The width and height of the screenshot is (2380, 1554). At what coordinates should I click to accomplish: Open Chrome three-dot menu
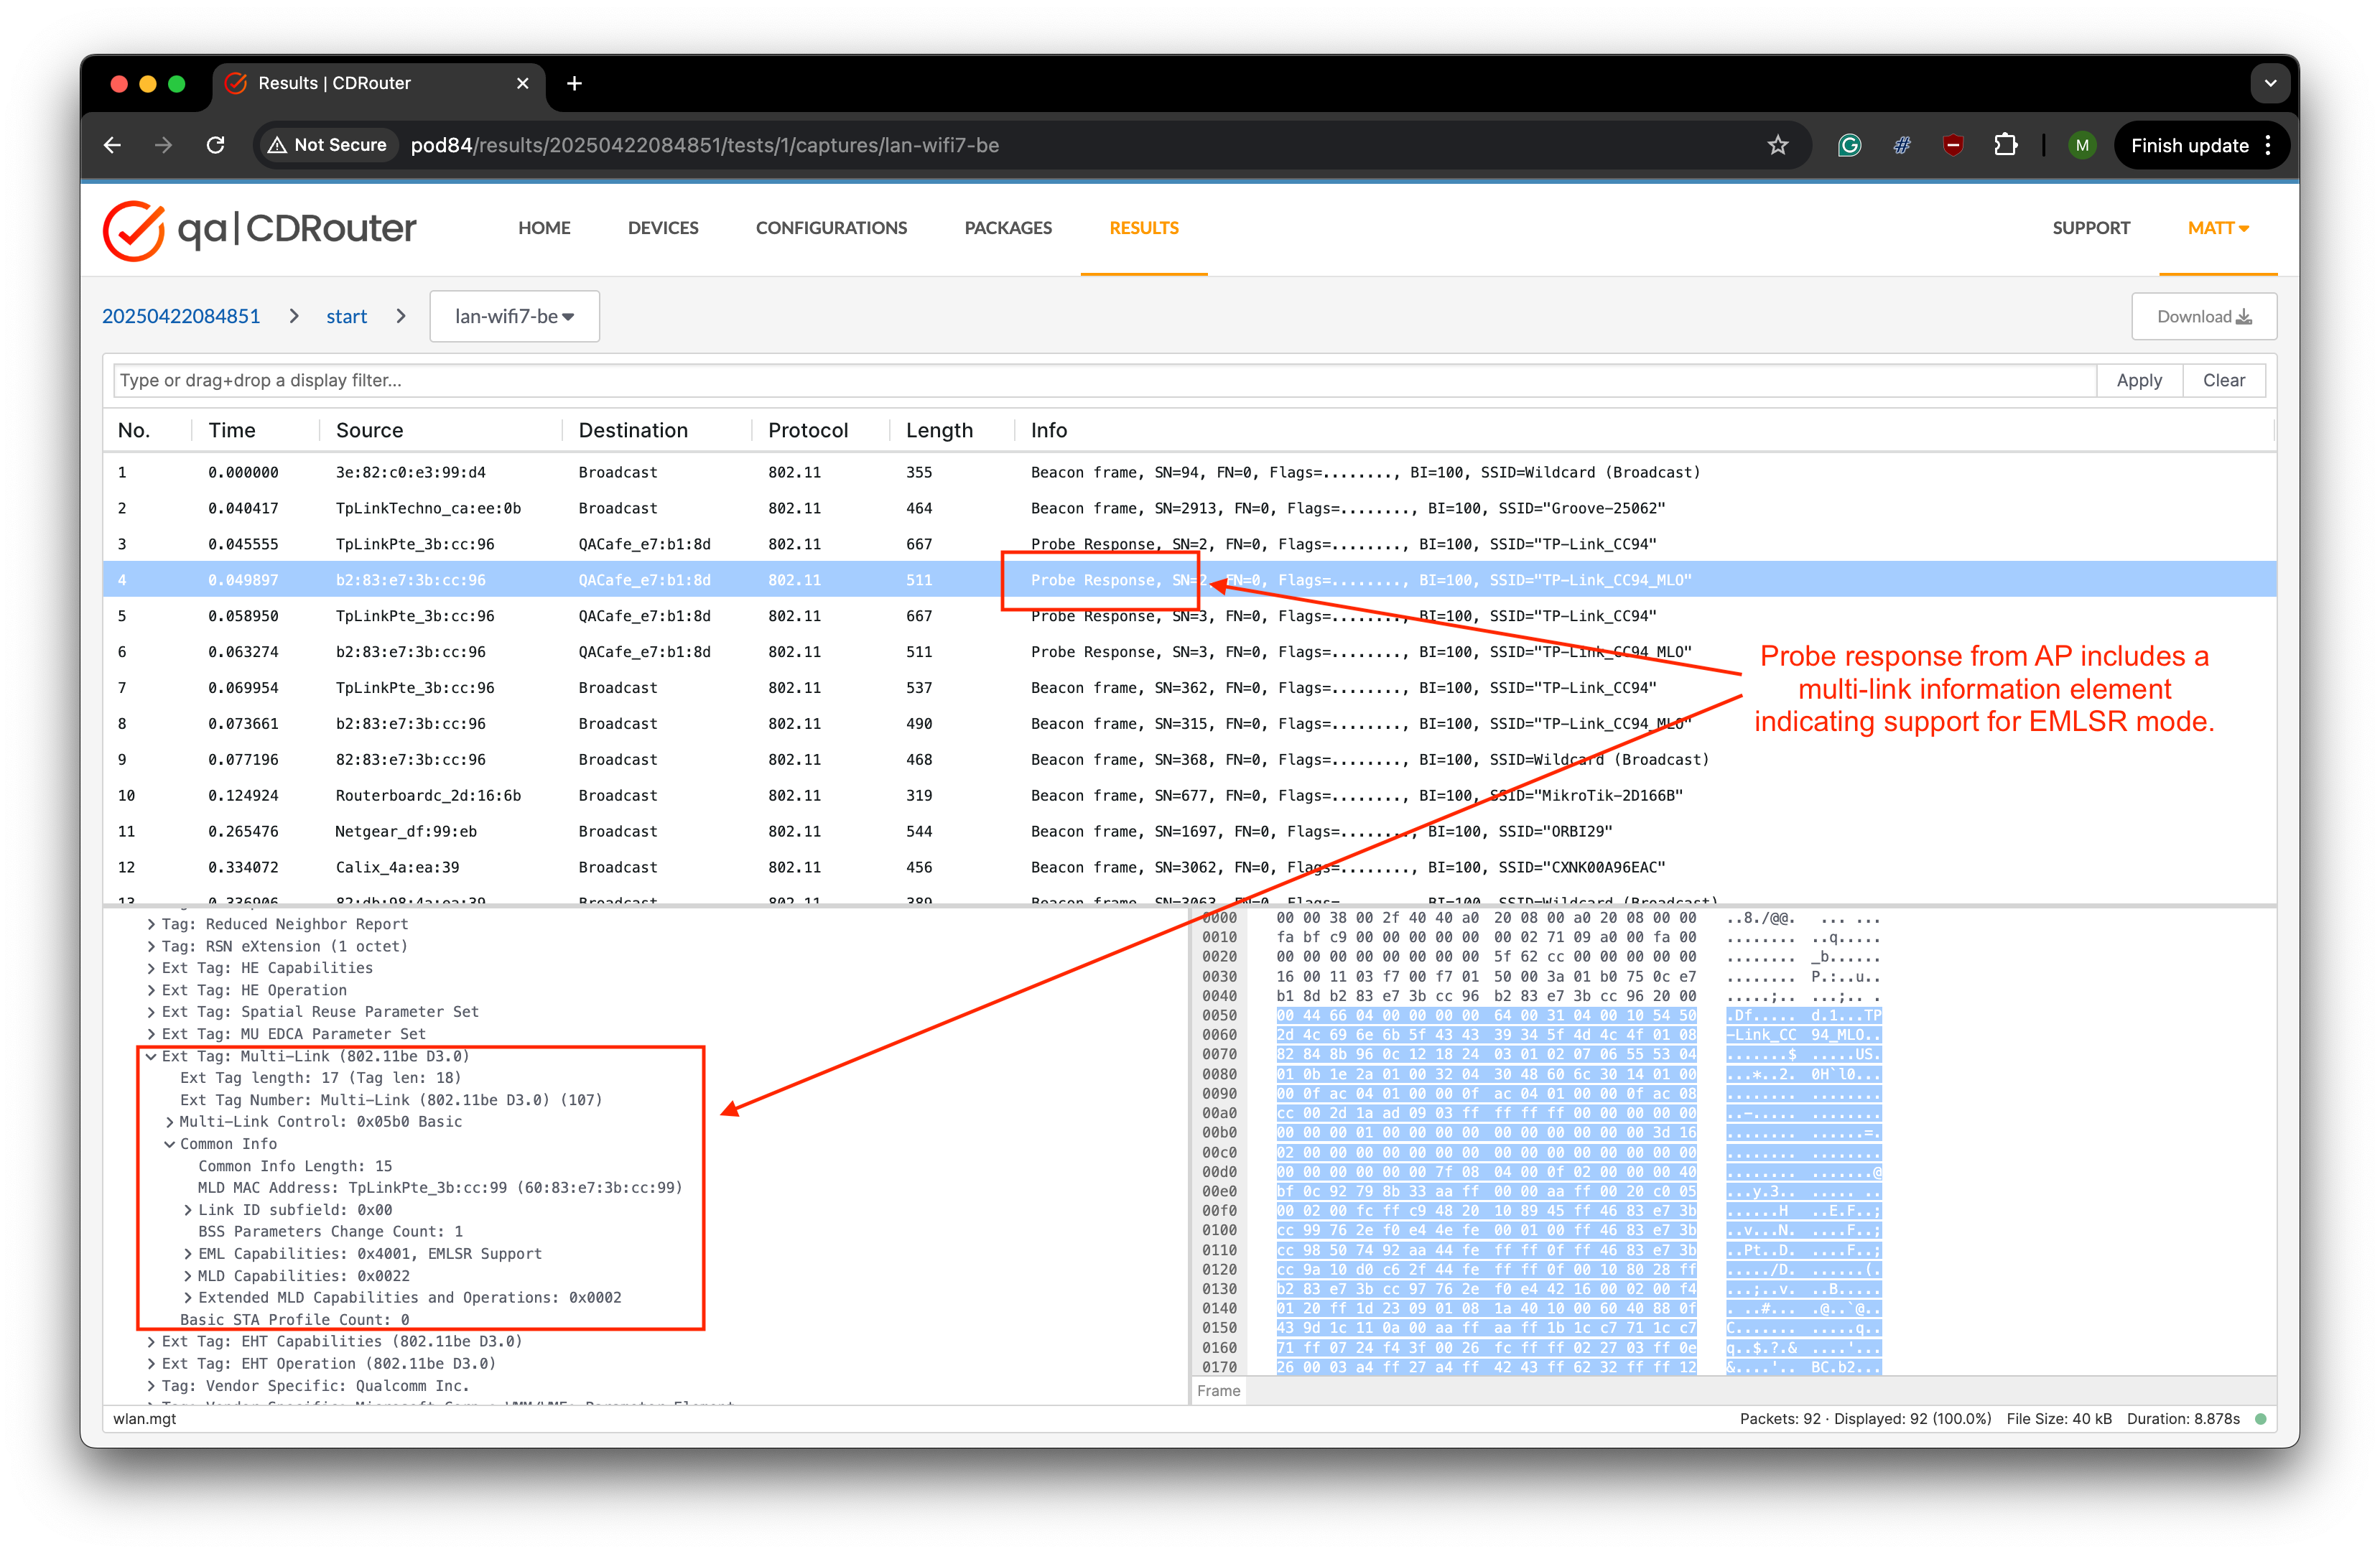coord(2268,145)
